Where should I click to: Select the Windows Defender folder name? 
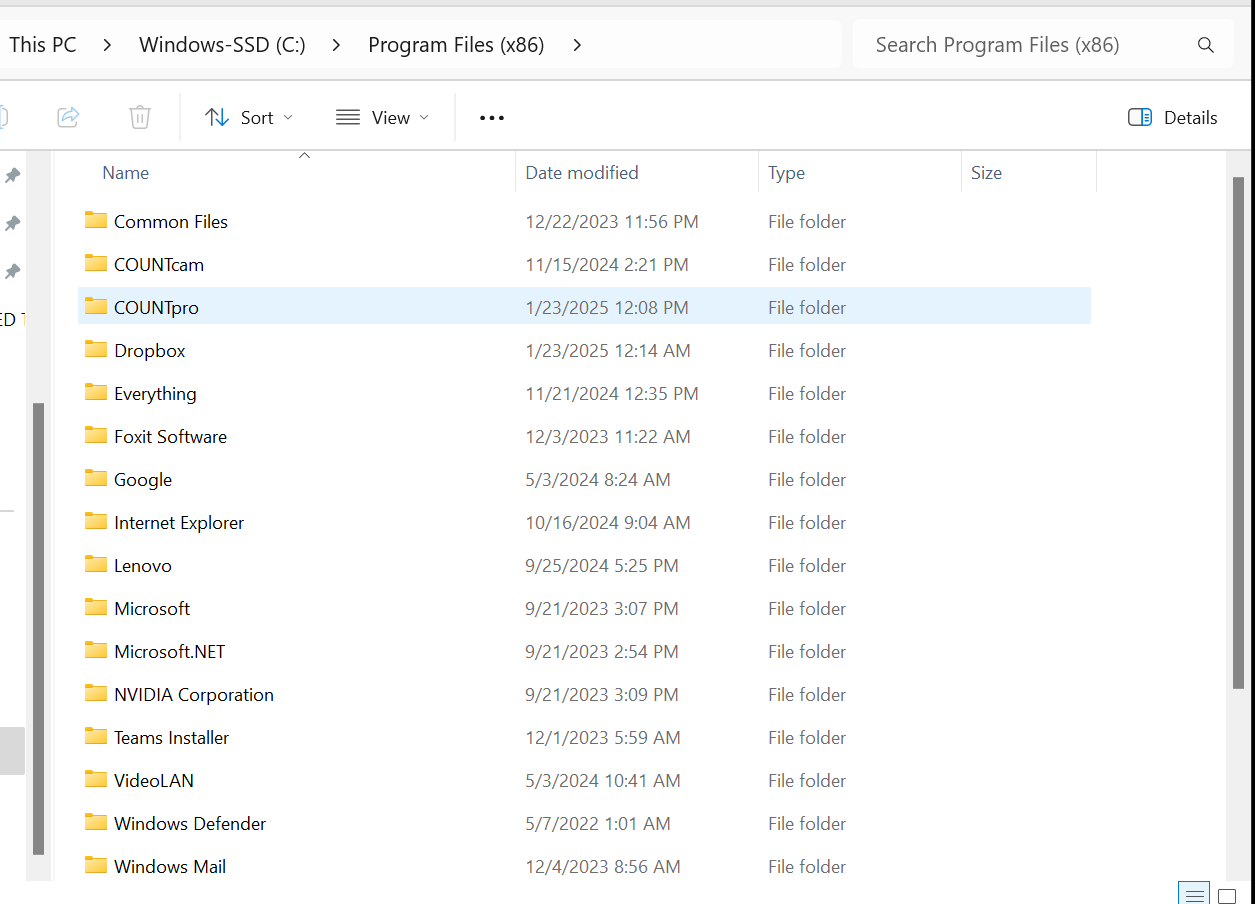(190, 823)
